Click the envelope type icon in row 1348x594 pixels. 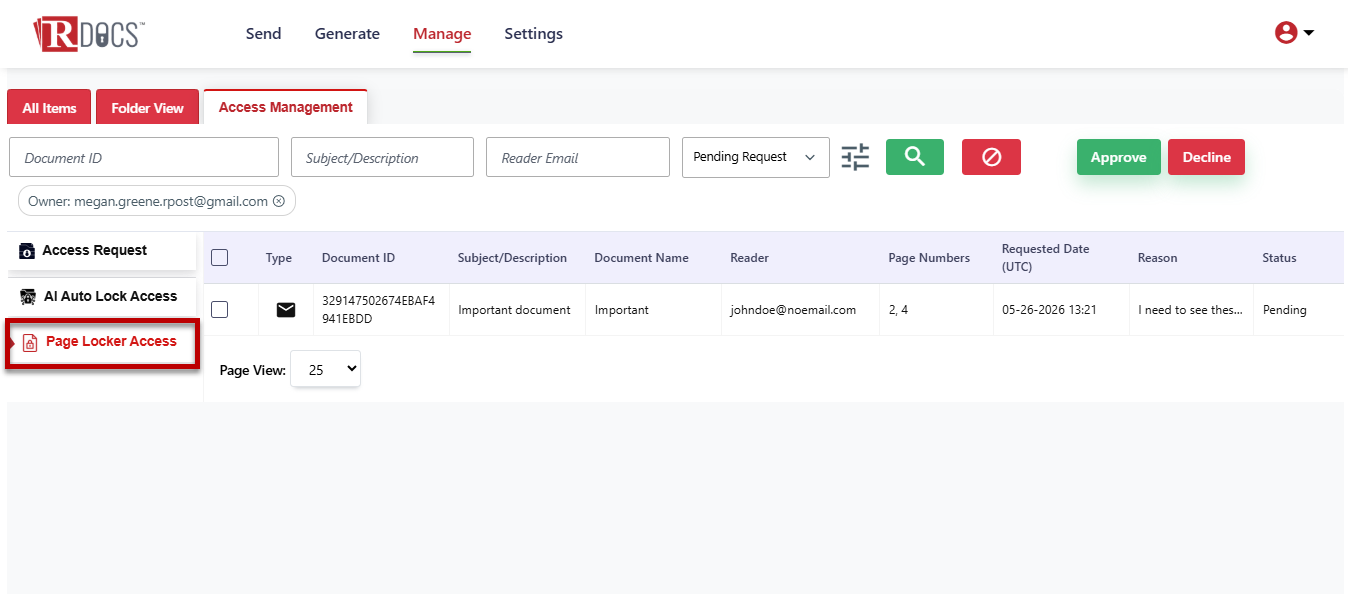286,310
